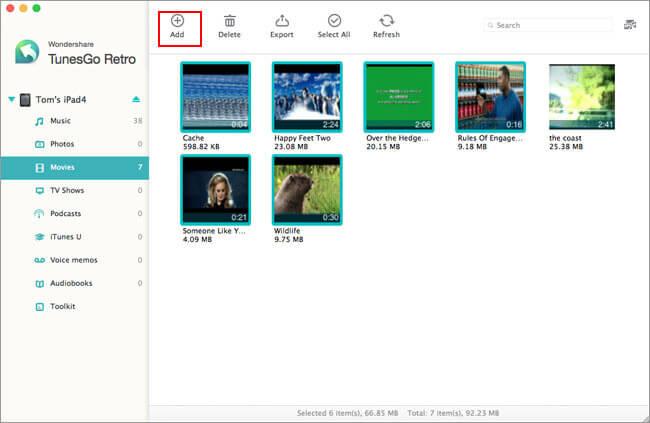
Task: Click the "9.75 MB" size label
Action: click(289, 240)
